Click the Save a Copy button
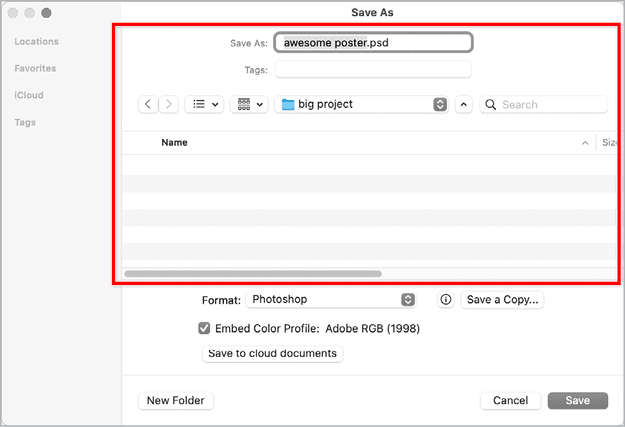Viewport: 625px width, 427px height. [502, 299]
